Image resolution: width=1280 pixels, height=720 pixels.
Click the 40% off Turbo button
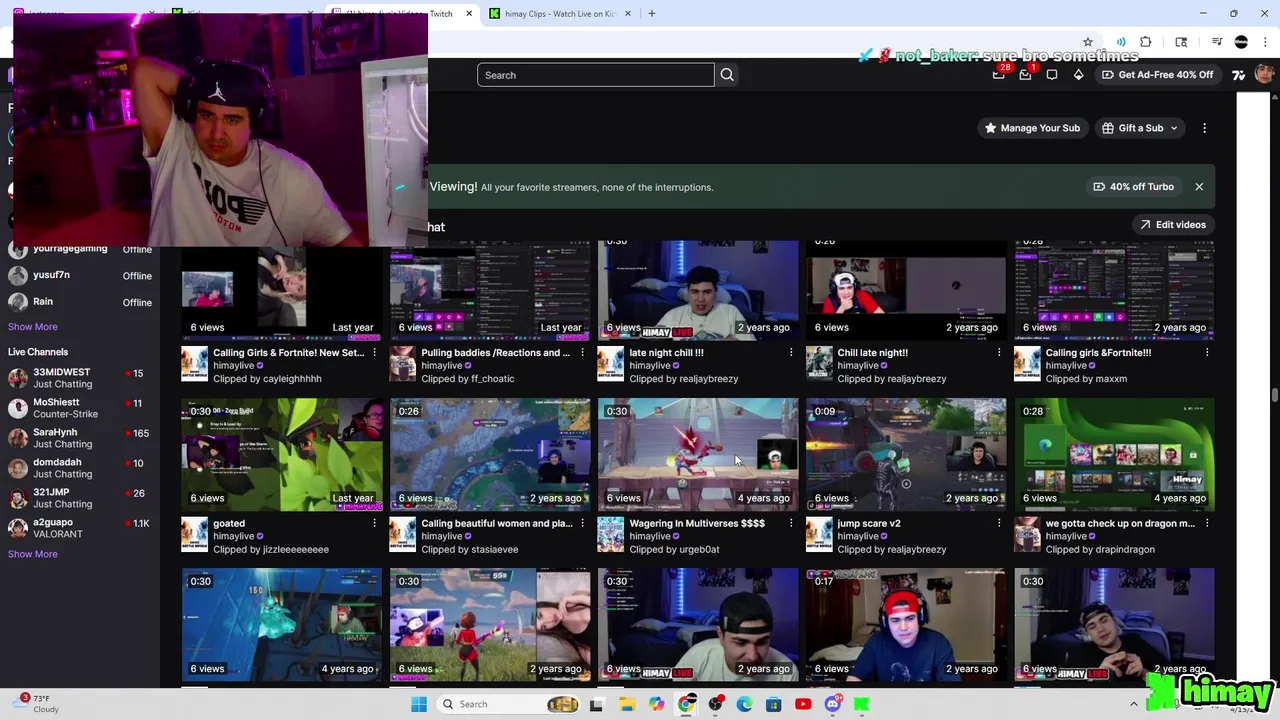pyautogui.click(x=1133, y=187)
